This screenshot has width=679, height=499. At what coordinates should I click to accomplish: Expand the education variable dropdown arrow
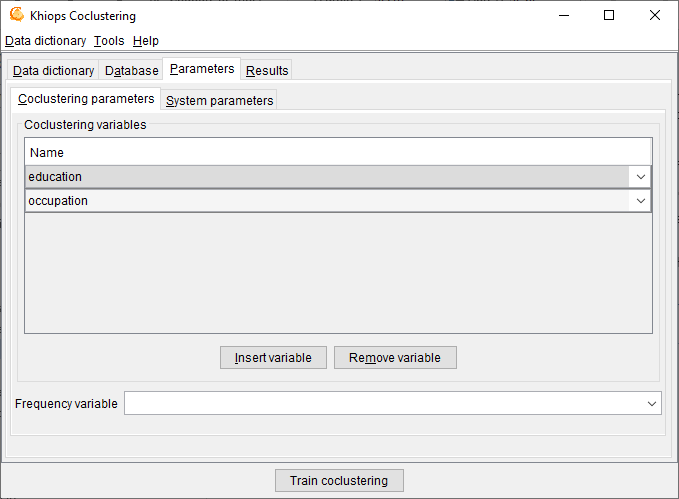[x=640, y=177]
